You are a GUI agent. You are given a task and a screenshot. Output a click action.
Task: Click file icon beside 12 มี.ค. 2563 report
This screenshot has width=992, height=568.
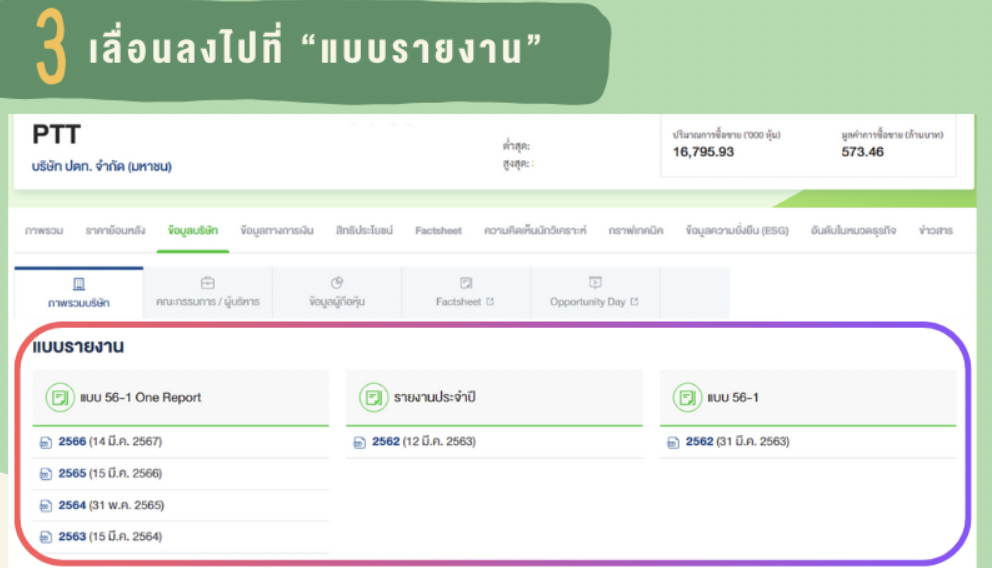359,442
